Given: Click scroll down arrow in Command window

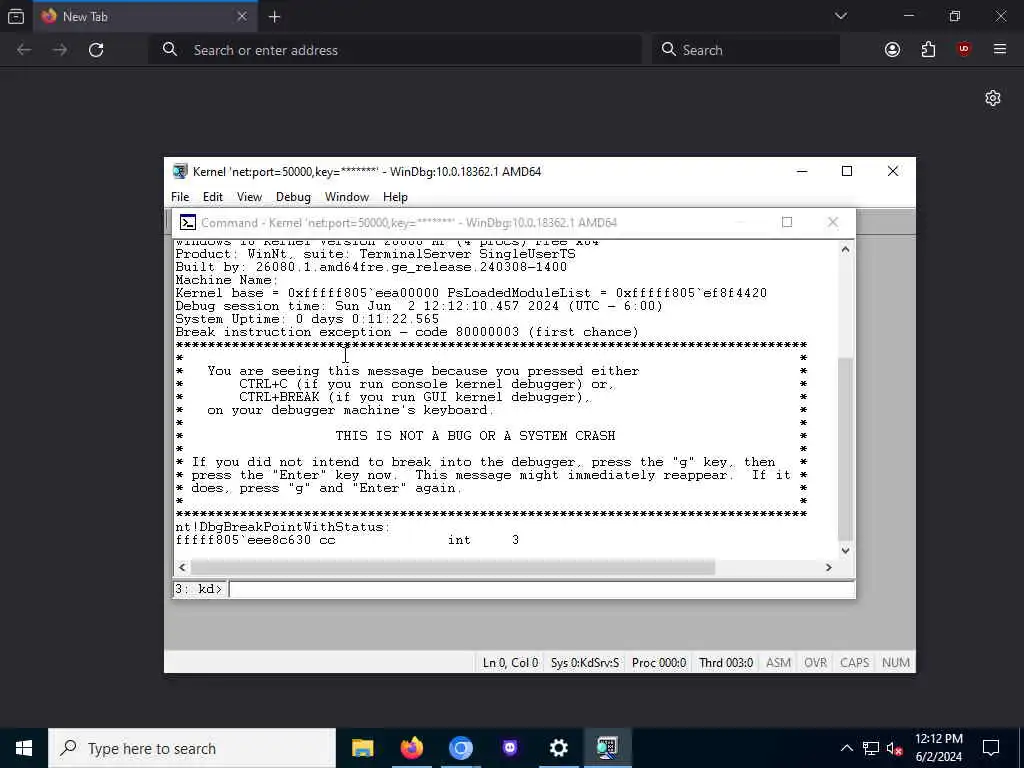Looking at the screenshot, I should [x=845, y=551].
